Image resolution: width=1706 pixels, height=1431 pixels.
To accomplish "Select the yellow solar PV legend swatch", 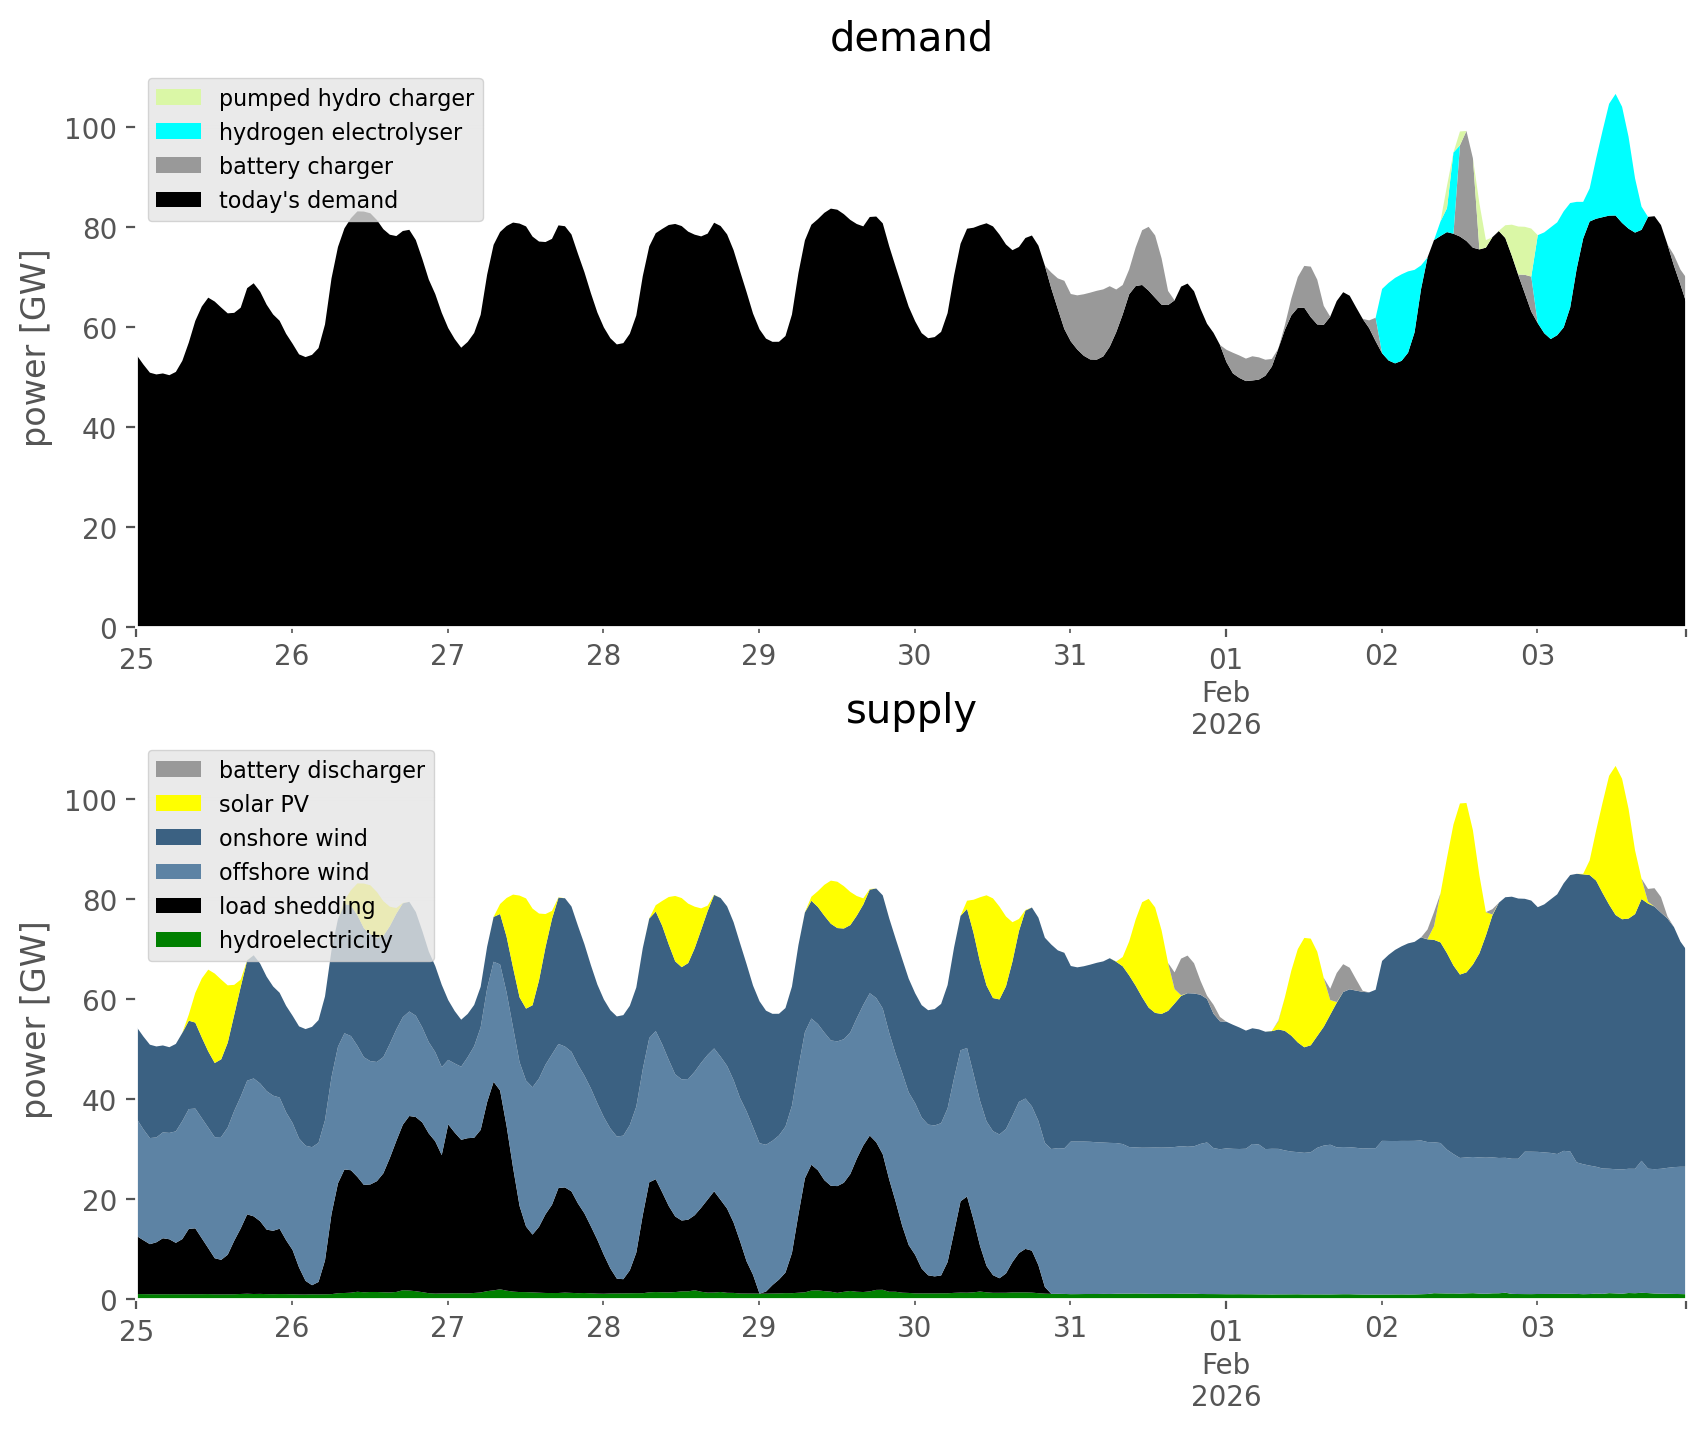I will click(x=179, y=804).
